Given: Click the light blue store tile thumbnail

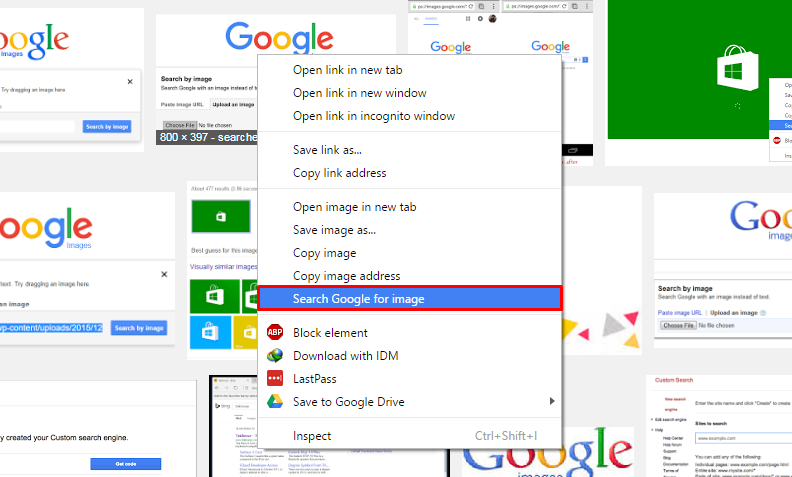Looking at the screenshot, I should (211, 332).
